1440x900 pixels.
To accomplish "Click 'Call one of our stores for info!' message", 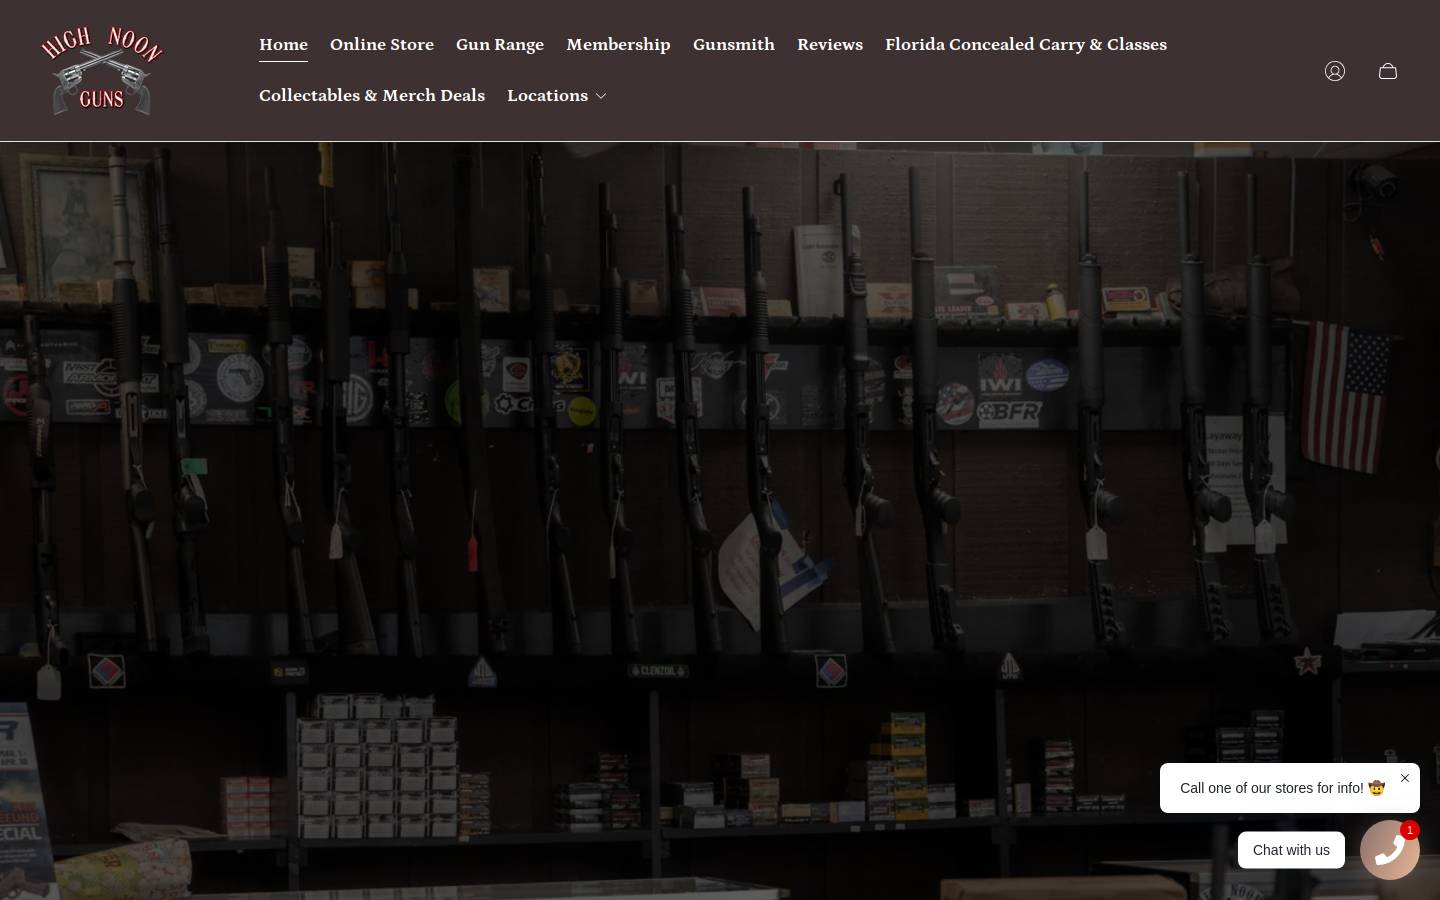I will (x=1282, y=788).
